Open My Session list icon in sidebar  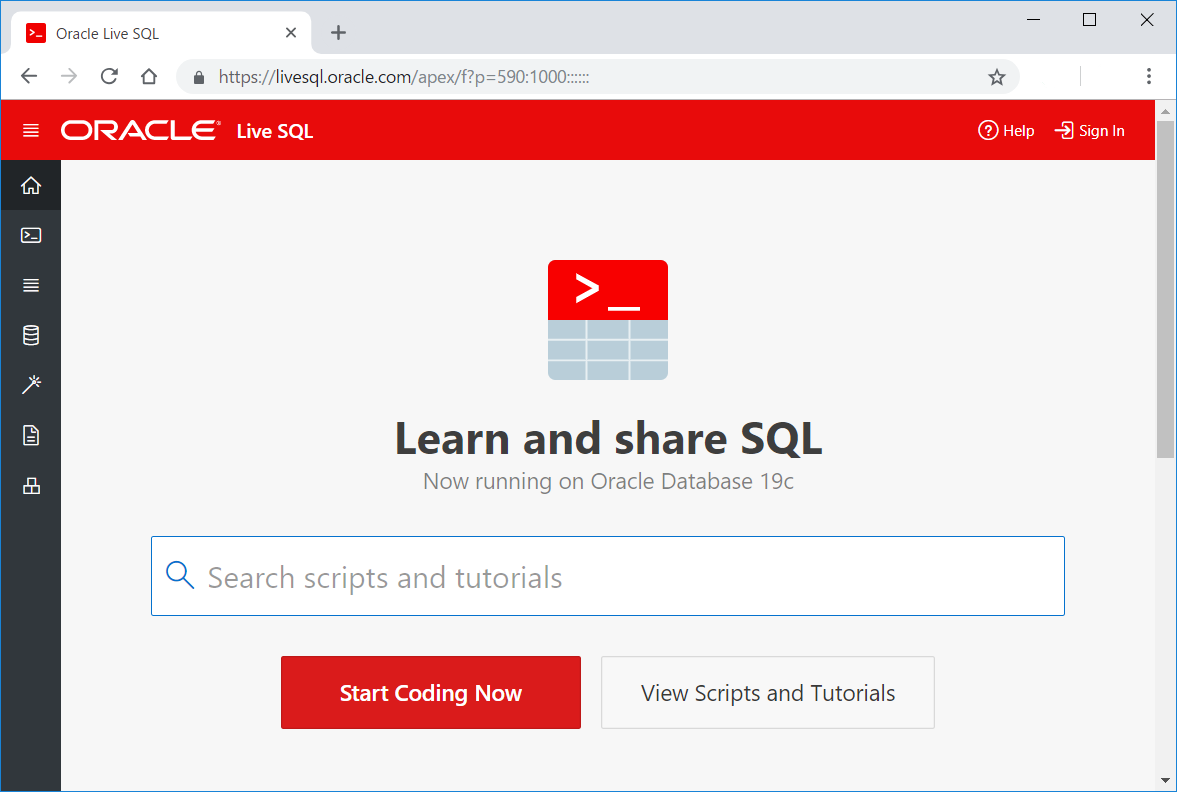(30, 285)
